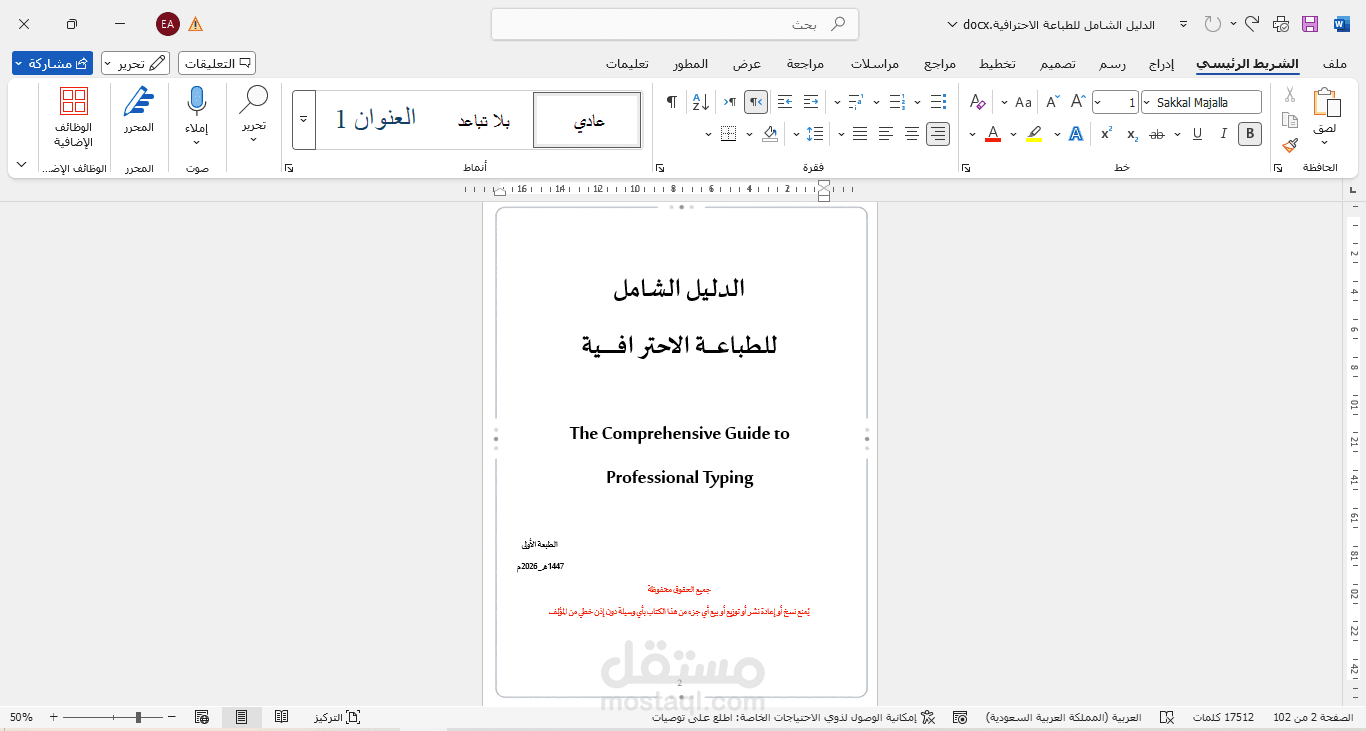Click the 50% zoom level
Image resolution: width=1366 pixels, height=731 pixels.
(22, 717)
